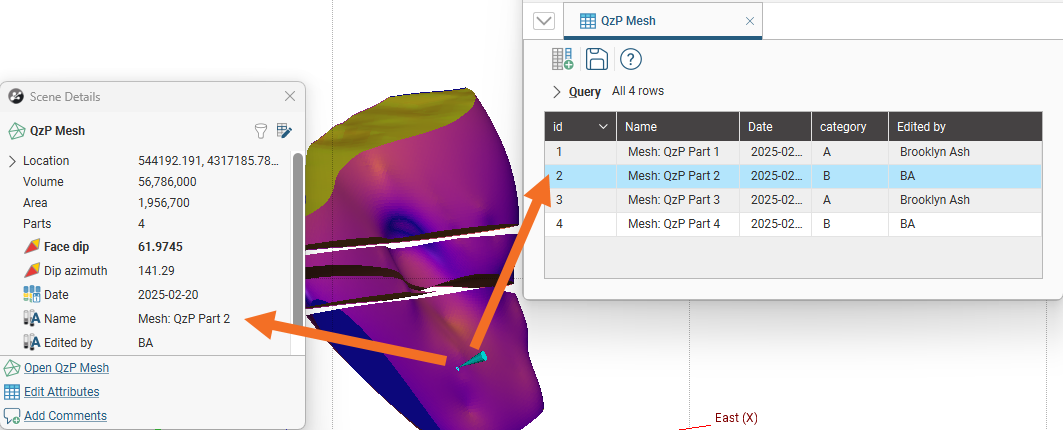Viewport: 1063px width, 430px height.
Task: Click the add column icon in table toolbar
Action: (x=562, y=59)
